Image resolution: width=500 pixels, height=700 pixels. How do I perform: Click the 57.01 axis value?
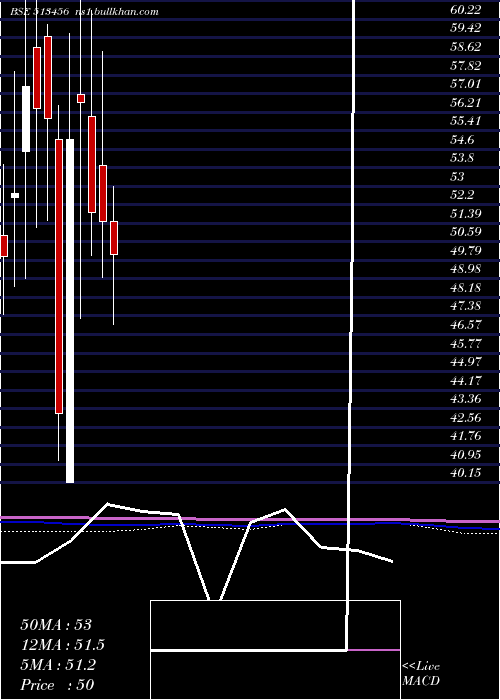pyautogui.click(x=466, y=84)
